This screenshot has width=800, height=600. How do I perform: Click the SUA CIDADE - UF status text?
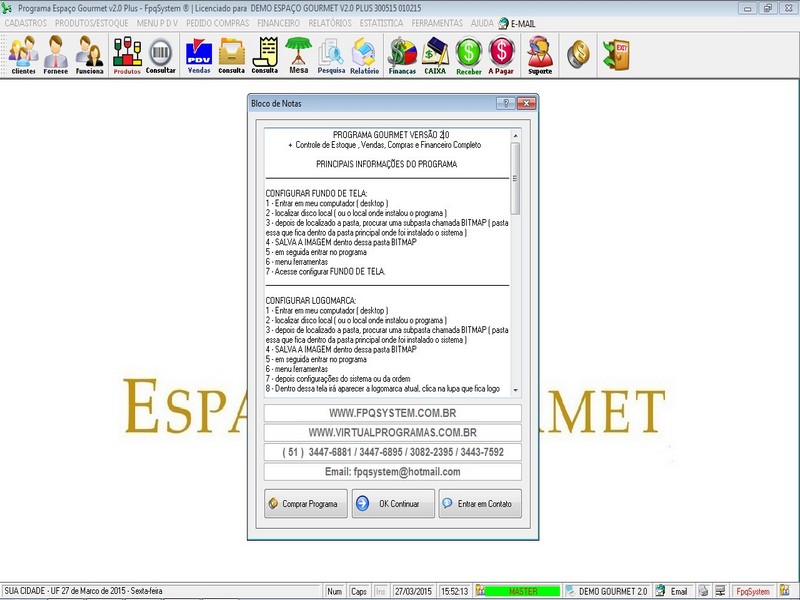coord(84,591)
